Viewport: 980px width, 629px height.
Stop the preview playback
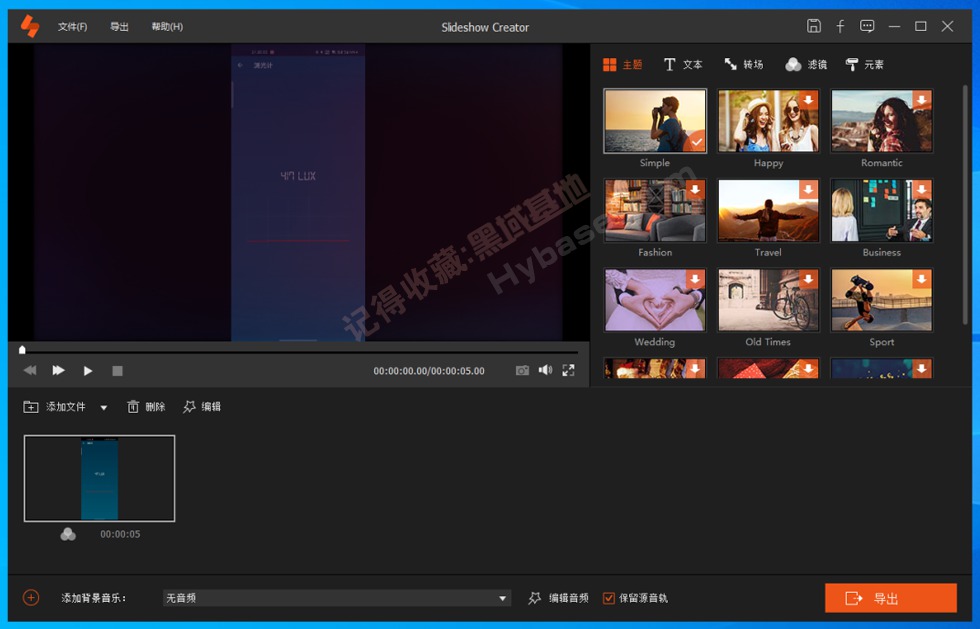tap(117, 371)
